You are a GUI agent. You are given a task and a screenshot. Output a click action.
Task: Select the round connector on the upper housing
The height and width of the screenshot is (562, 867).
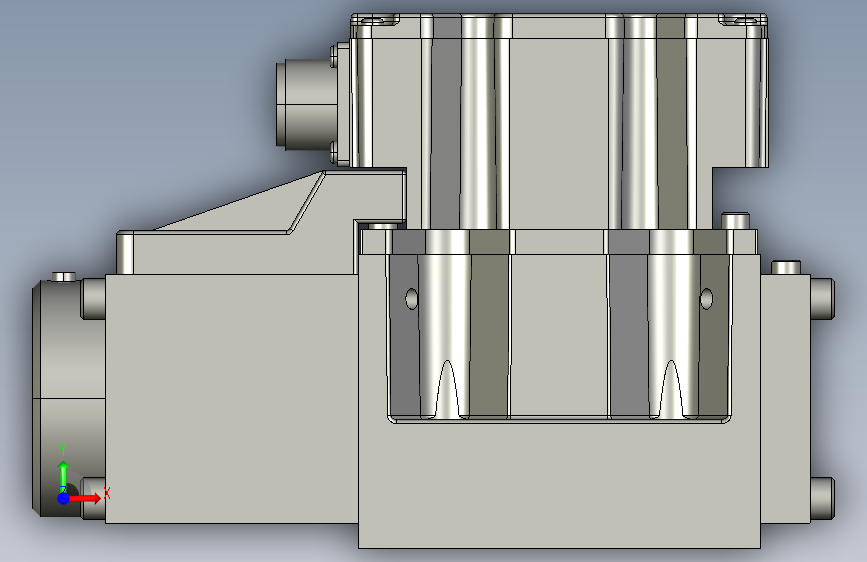point(307,104)
